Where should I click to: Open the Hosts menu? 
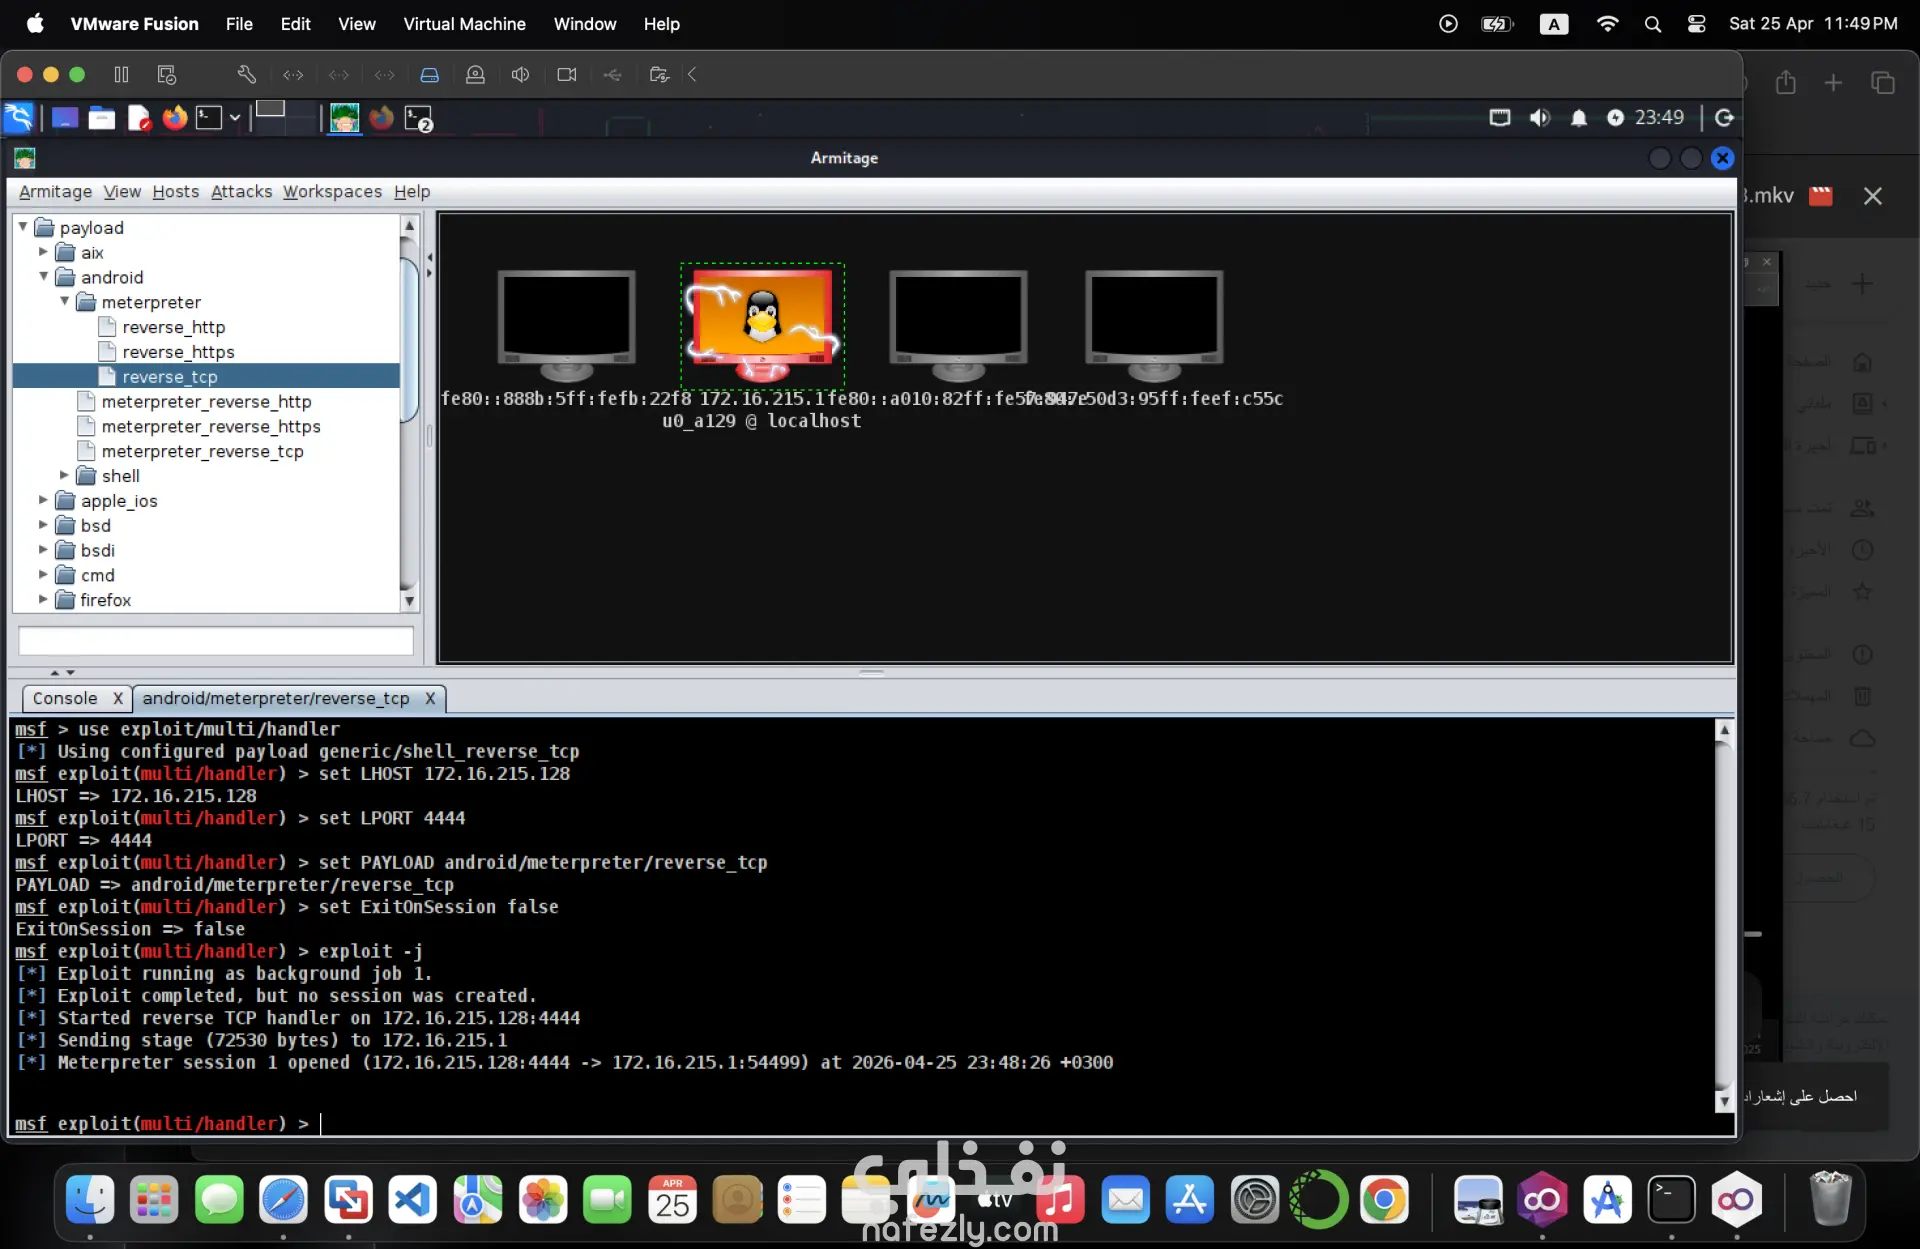176,191
